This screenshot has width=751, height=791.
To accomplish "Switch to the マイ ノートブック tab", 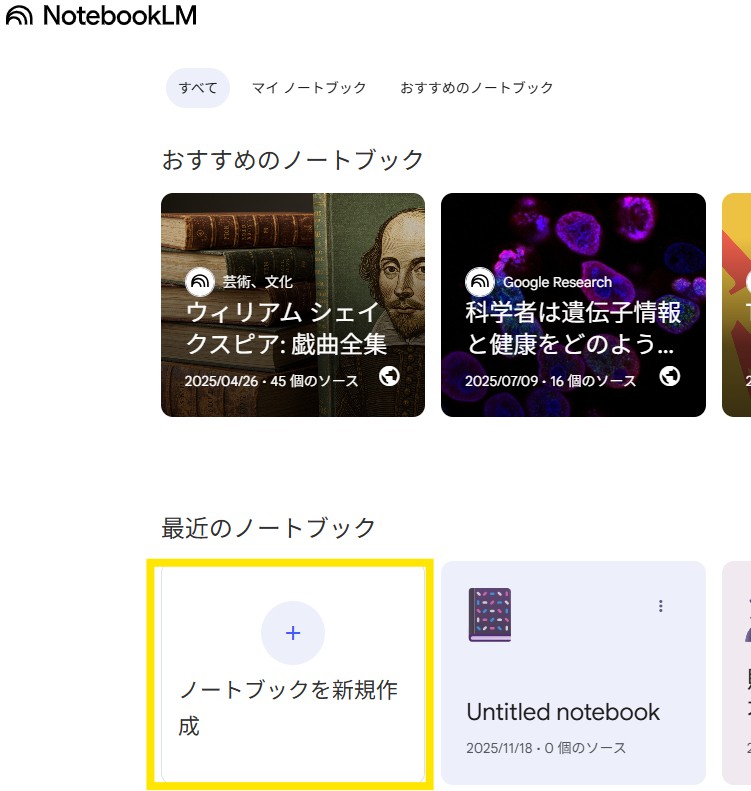I will [x=309, y=88].
